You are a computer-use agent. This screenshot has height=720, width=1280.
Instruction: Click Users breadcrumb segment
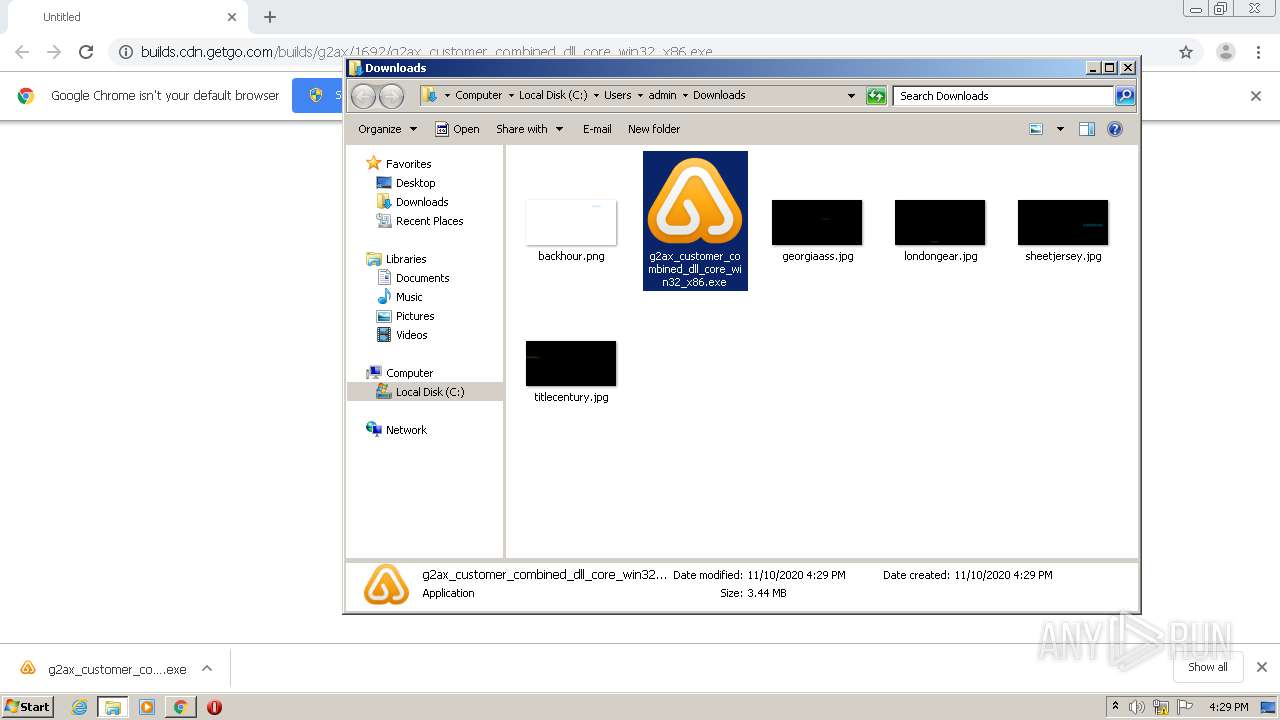click(x=617, y=95)
